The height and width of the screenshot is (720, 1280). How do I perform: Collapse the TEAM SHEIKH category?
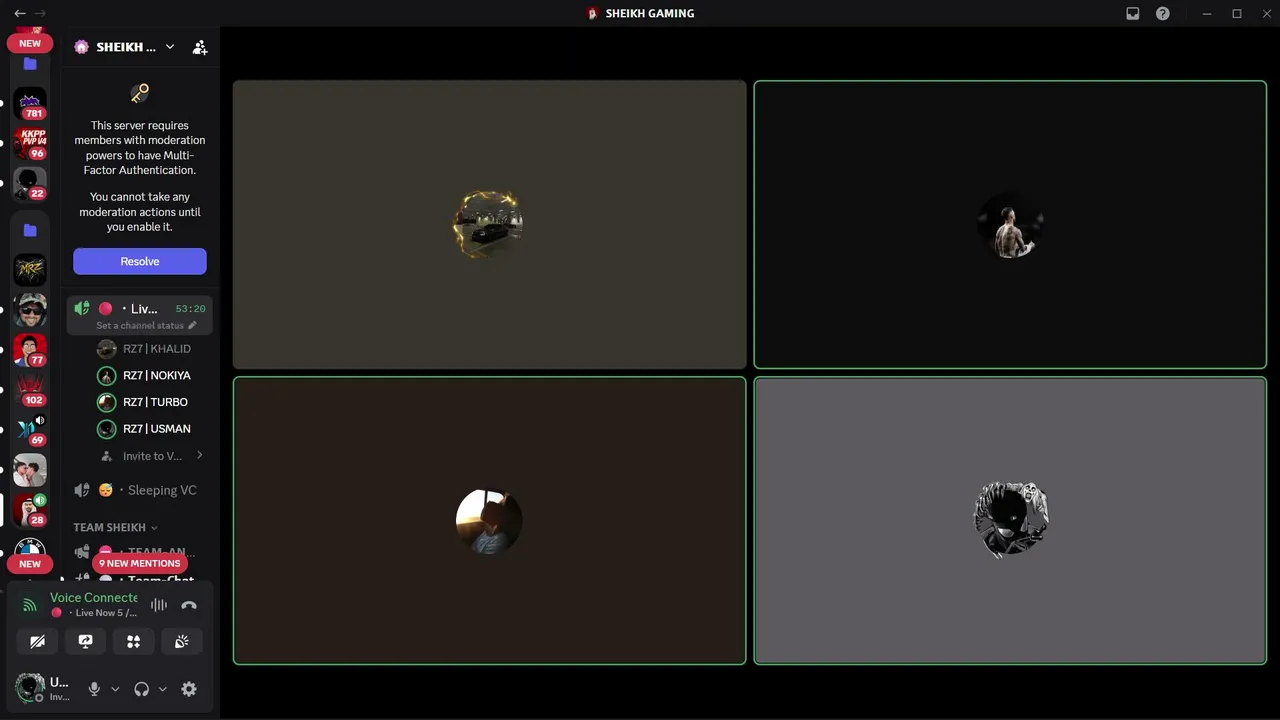(x=116, y=527)
